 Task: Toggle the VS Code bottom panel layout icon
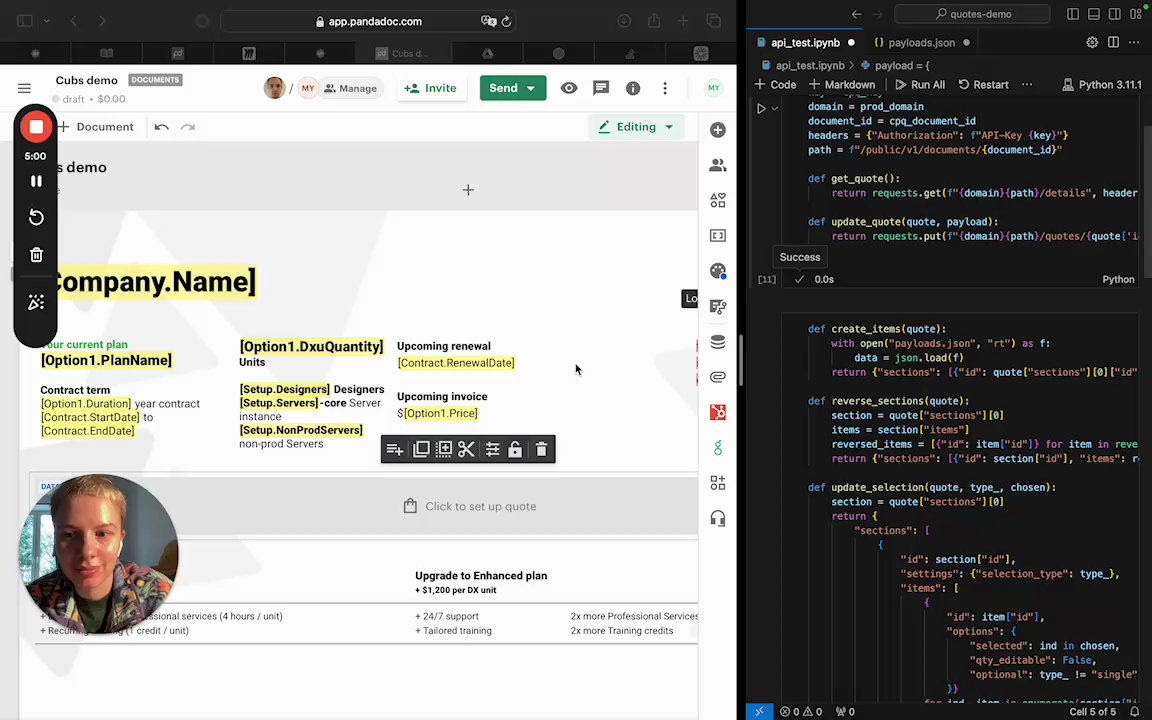point(1094,14)
